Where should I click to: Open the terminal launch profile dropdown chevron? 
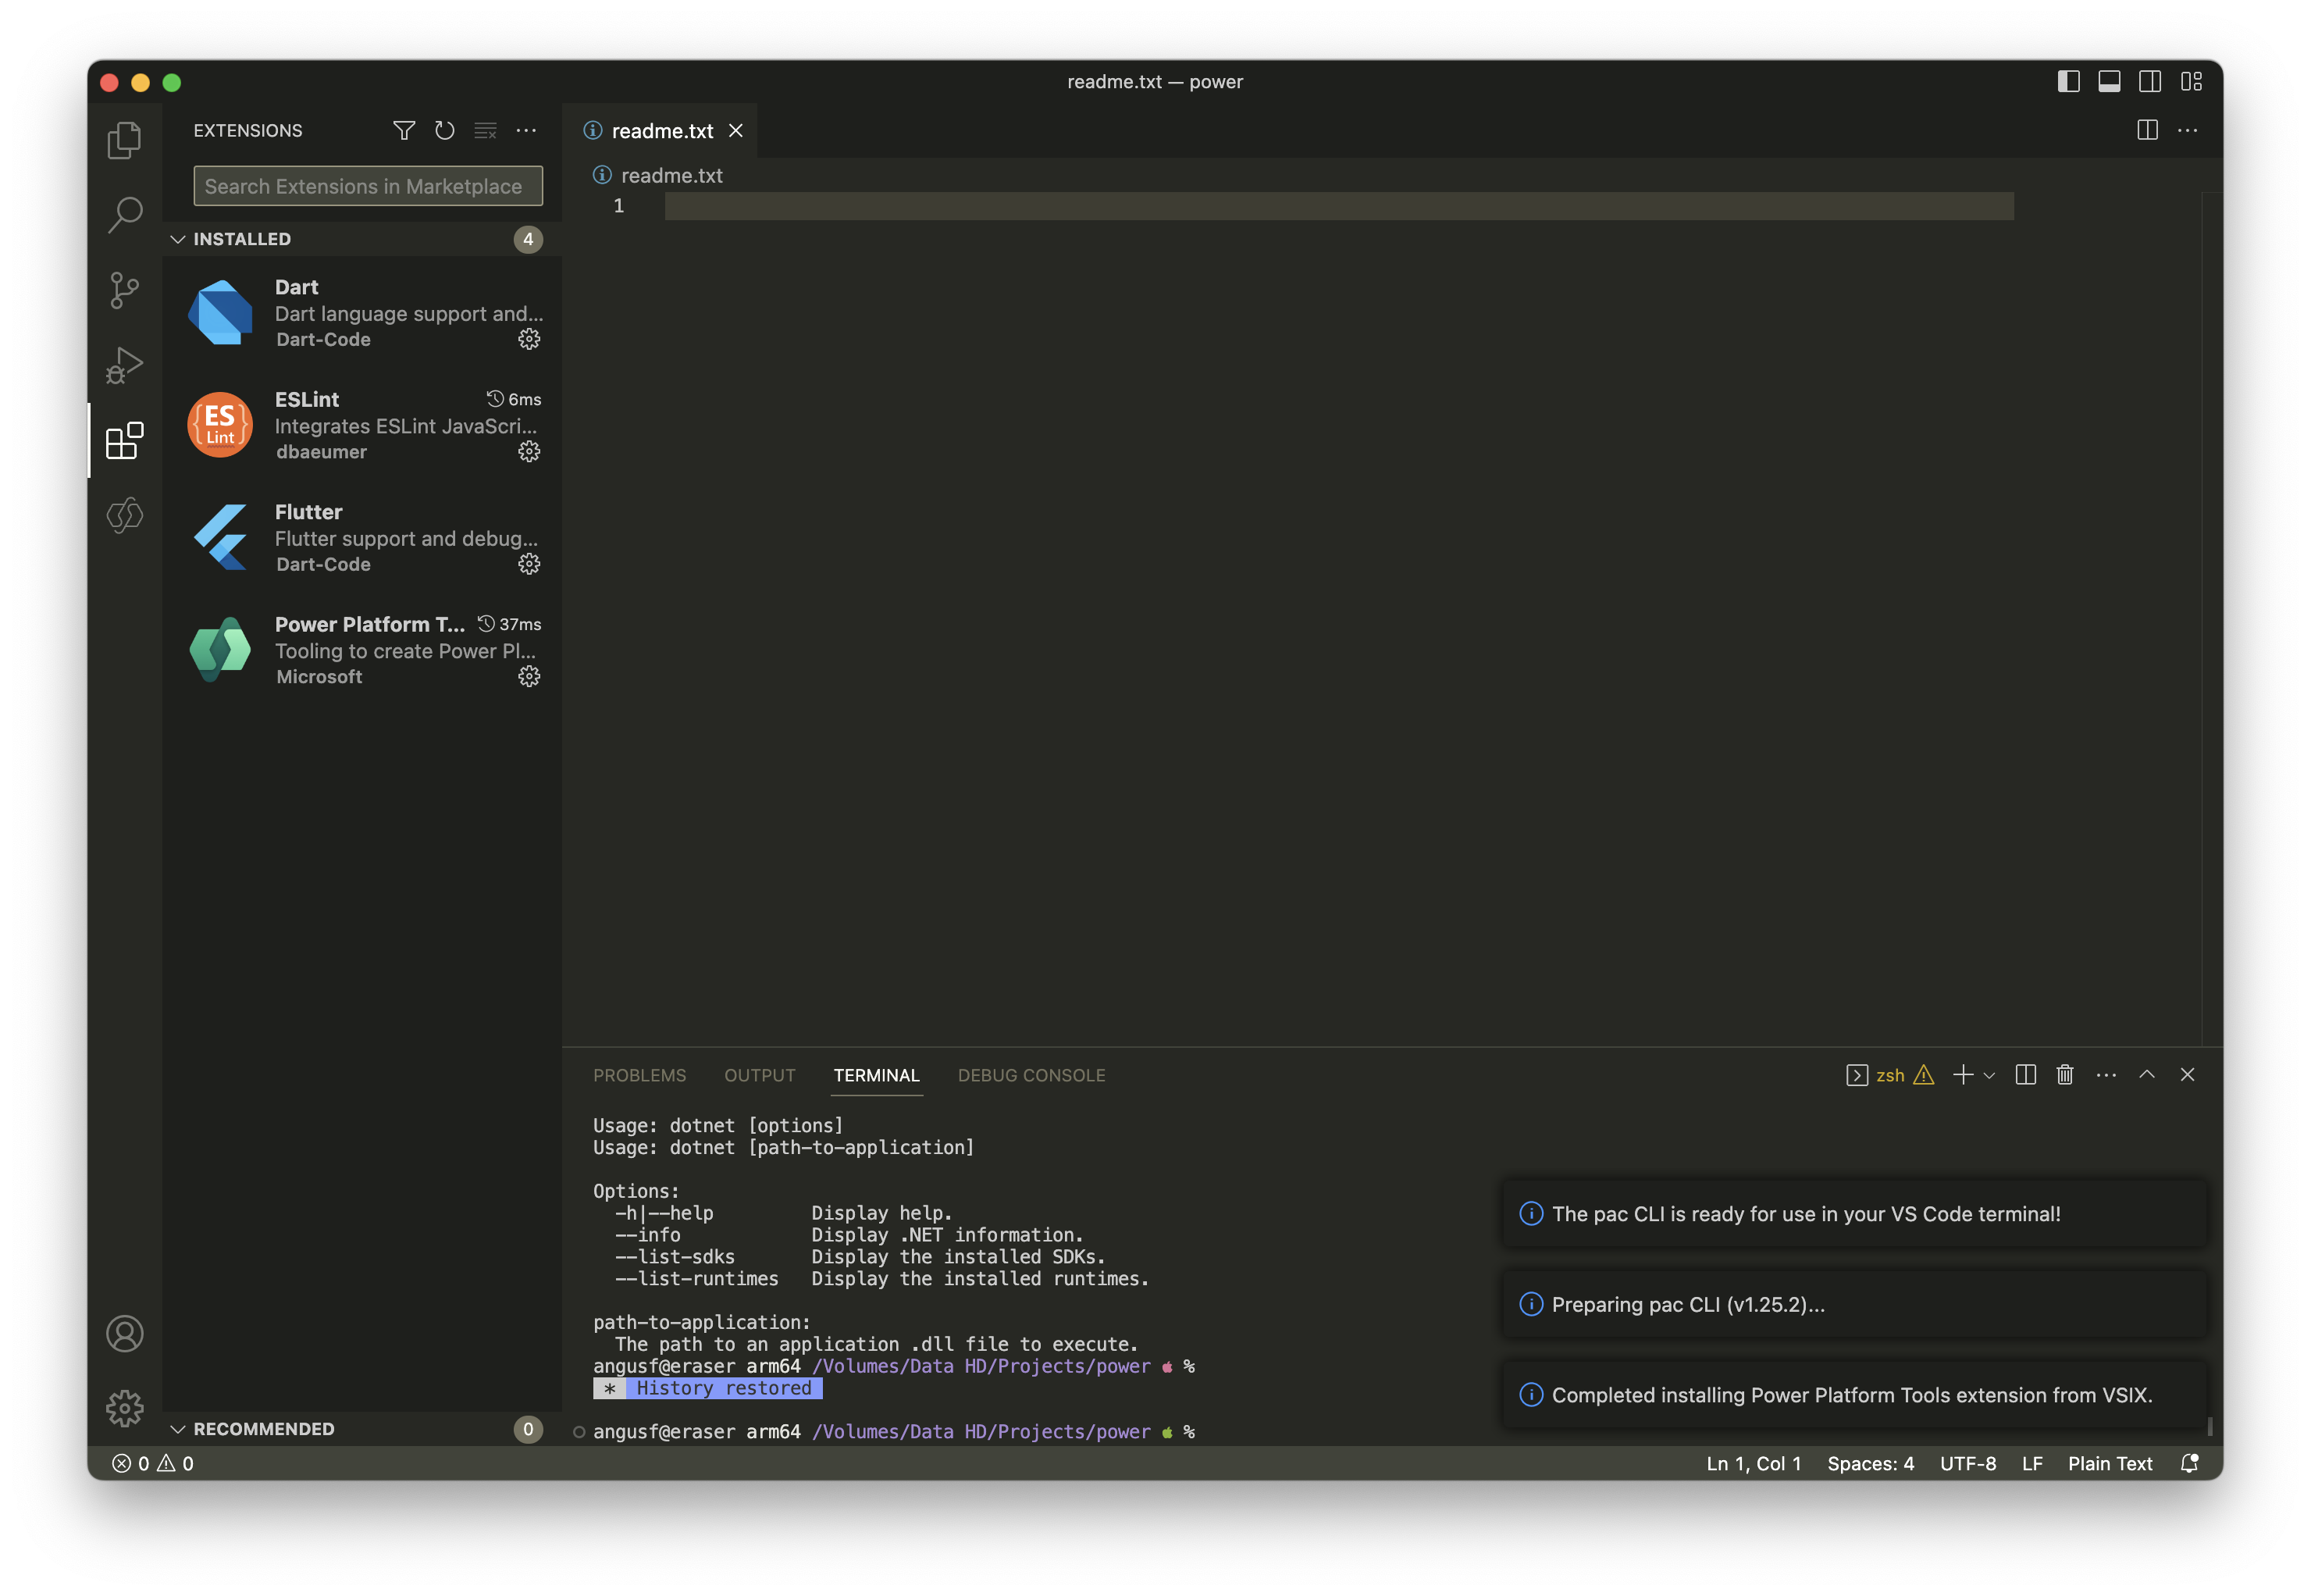[1990, 1074]
